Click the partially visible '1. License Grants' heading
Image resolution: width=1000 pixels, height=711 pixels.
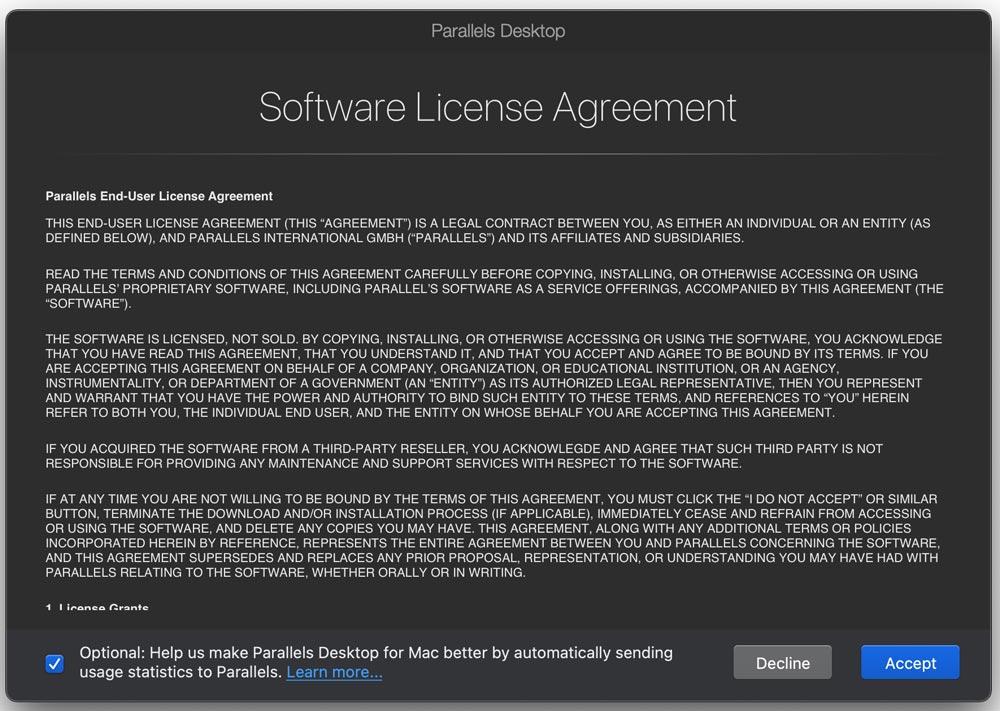coord(97,608)
